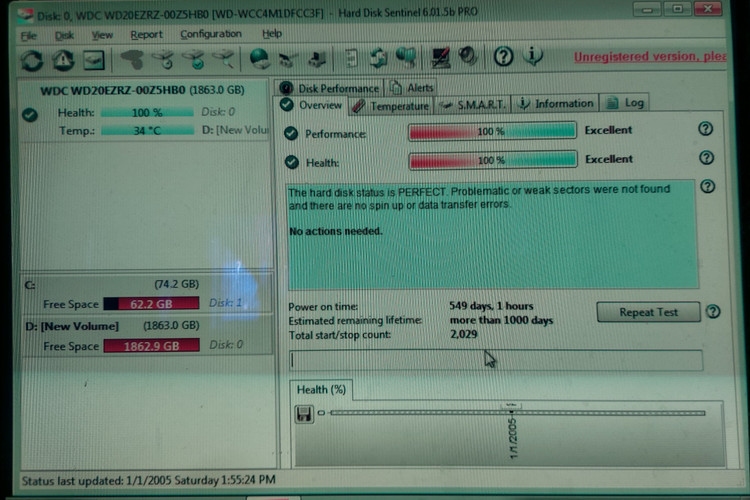Click the disk with magnifier surface test icon
The image size is (750, 500).
coord(223,60)
